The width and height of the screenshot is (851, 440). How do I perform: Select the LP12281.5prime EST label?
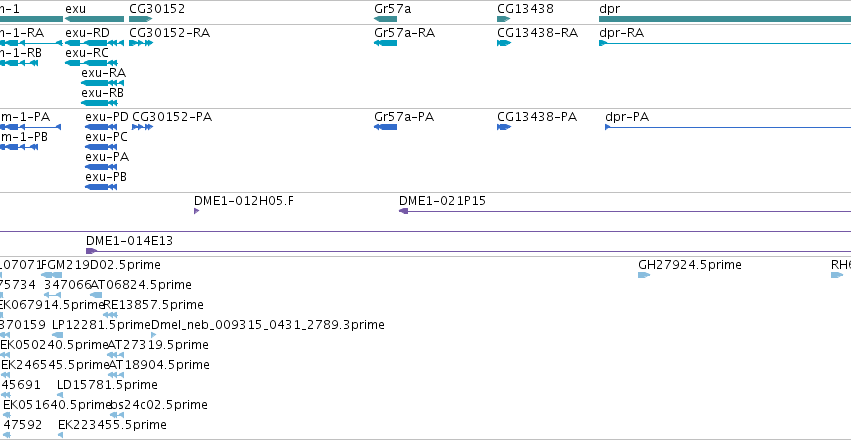pos(101,326)
